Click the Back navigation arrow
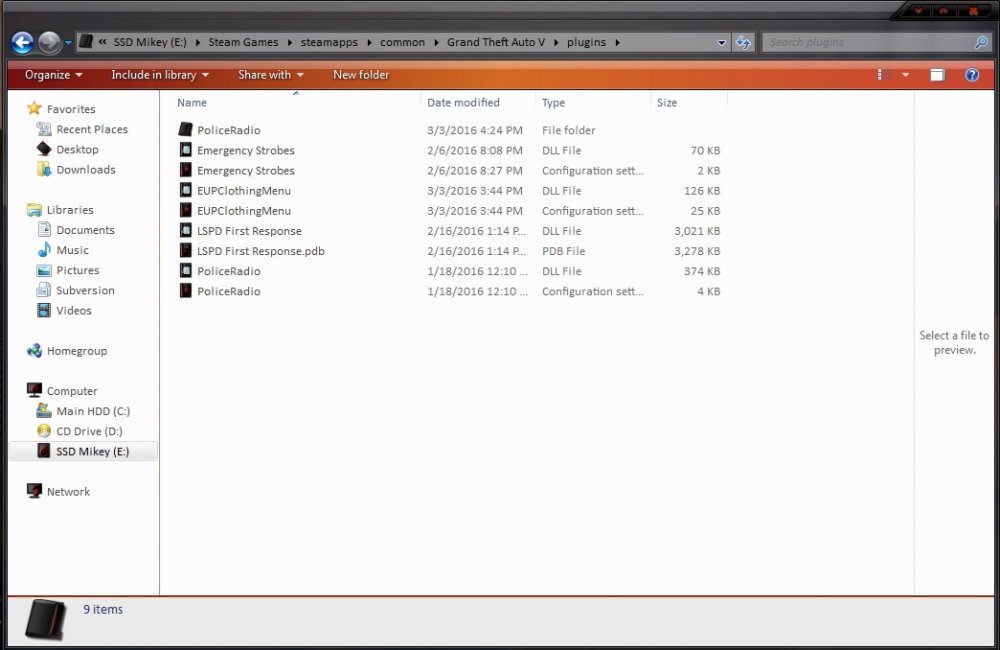Image resolution: width=1000 pixels, height=650 pixels. click(x=22, y=43)
